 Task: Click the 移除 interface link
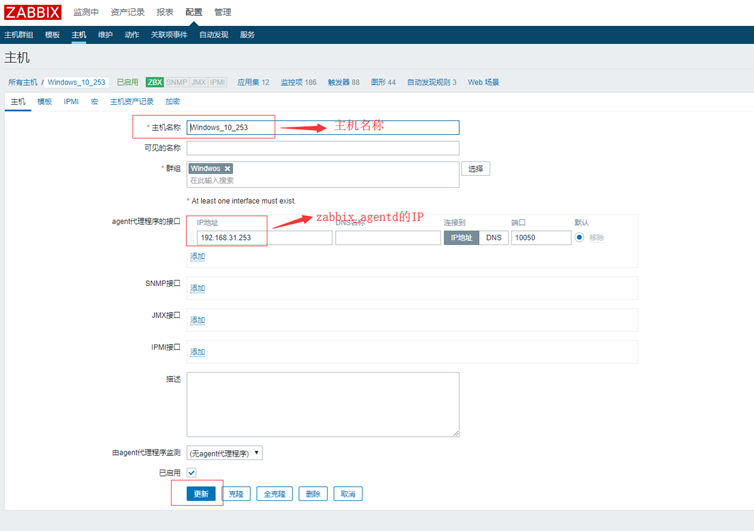tap(597, 238)
